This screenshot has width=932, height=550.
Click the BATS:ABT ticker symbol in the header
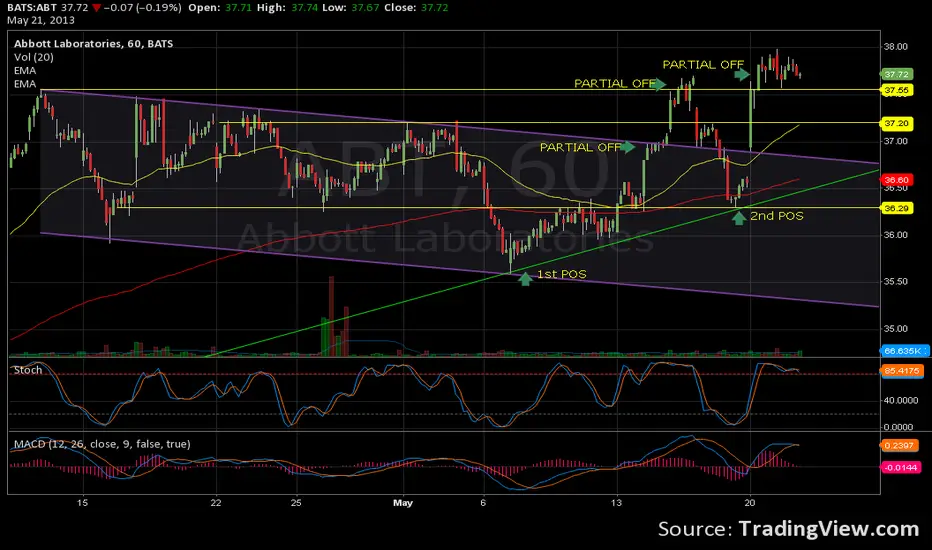(x=32, y=8)
